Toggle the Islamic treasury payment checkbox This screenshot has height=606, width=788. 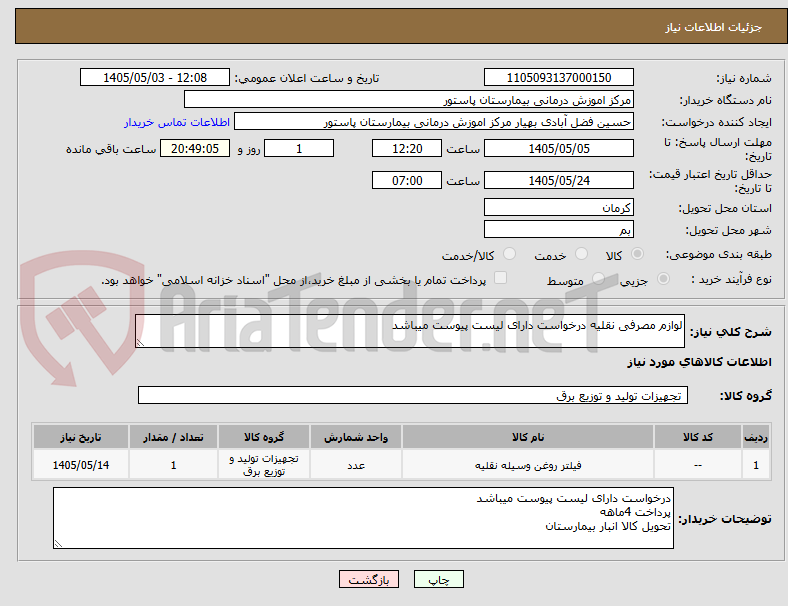(501, 278)
